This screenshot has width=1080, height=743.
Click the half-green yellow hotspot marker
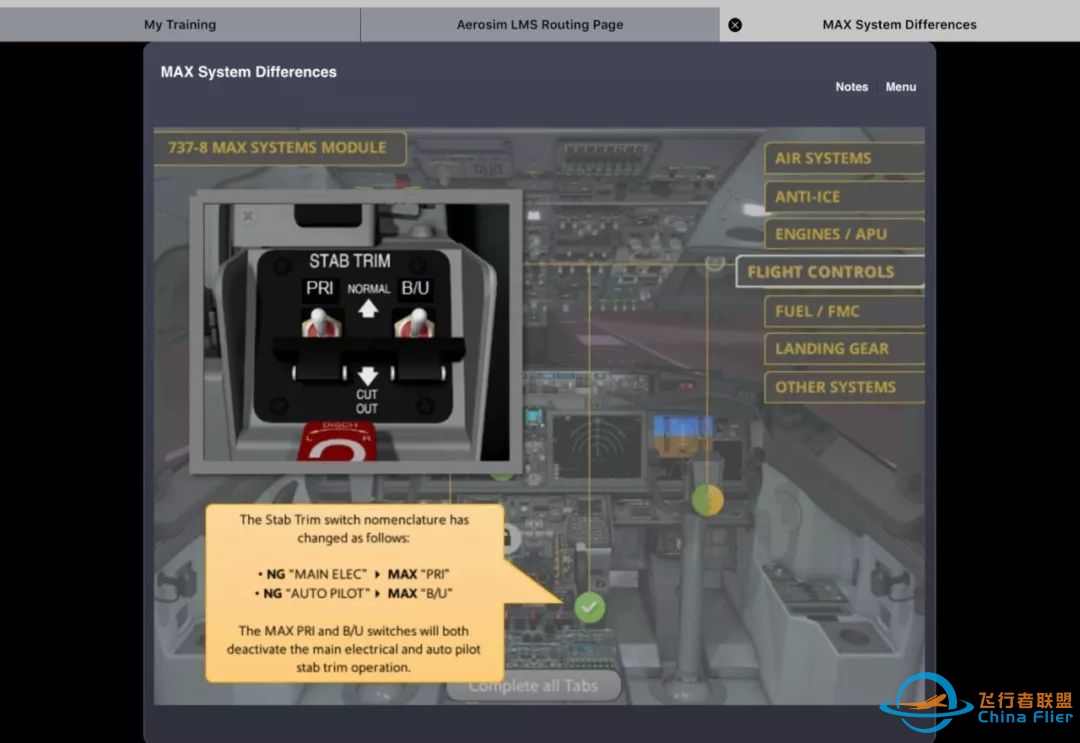[707, 500]
